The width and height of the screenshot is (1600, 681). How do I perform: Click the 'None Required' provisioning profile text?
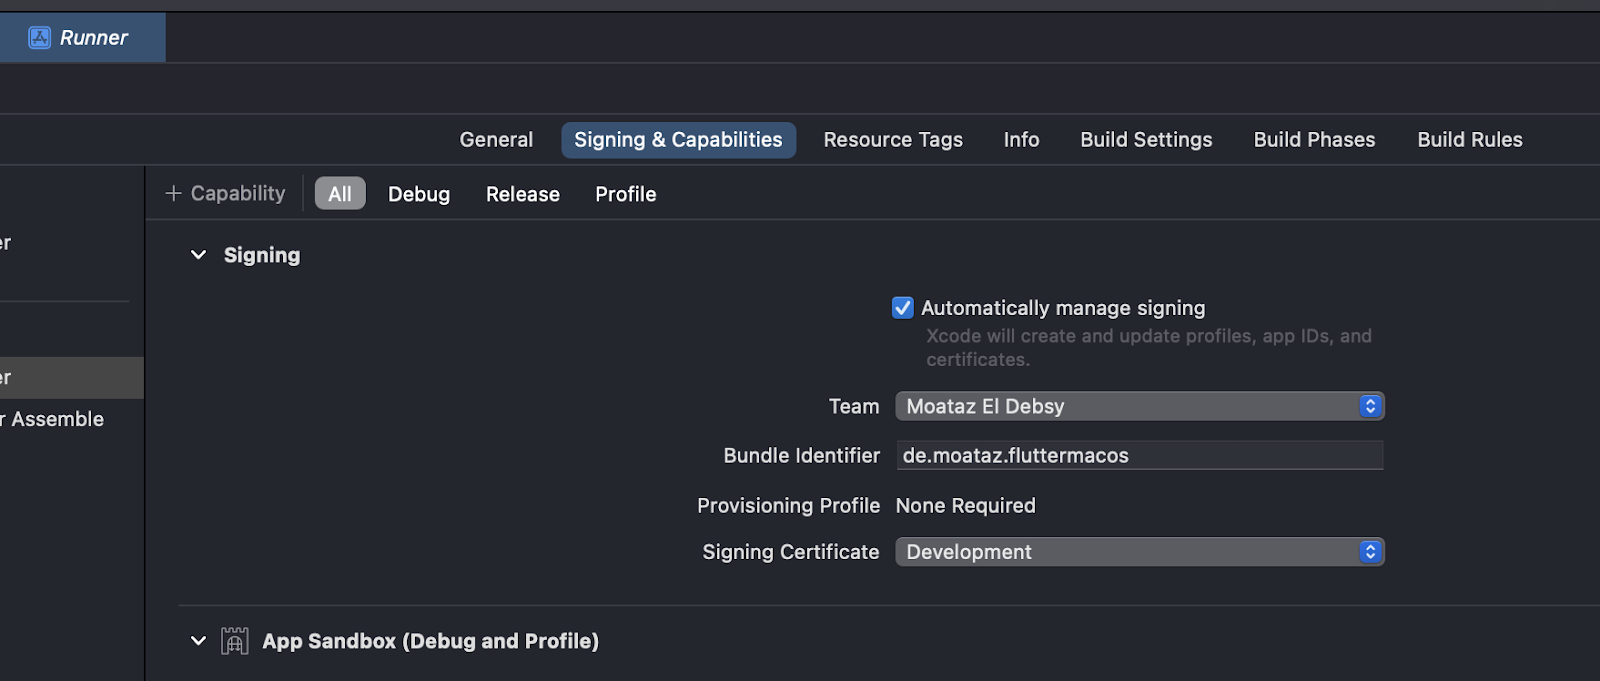(966, 506)
